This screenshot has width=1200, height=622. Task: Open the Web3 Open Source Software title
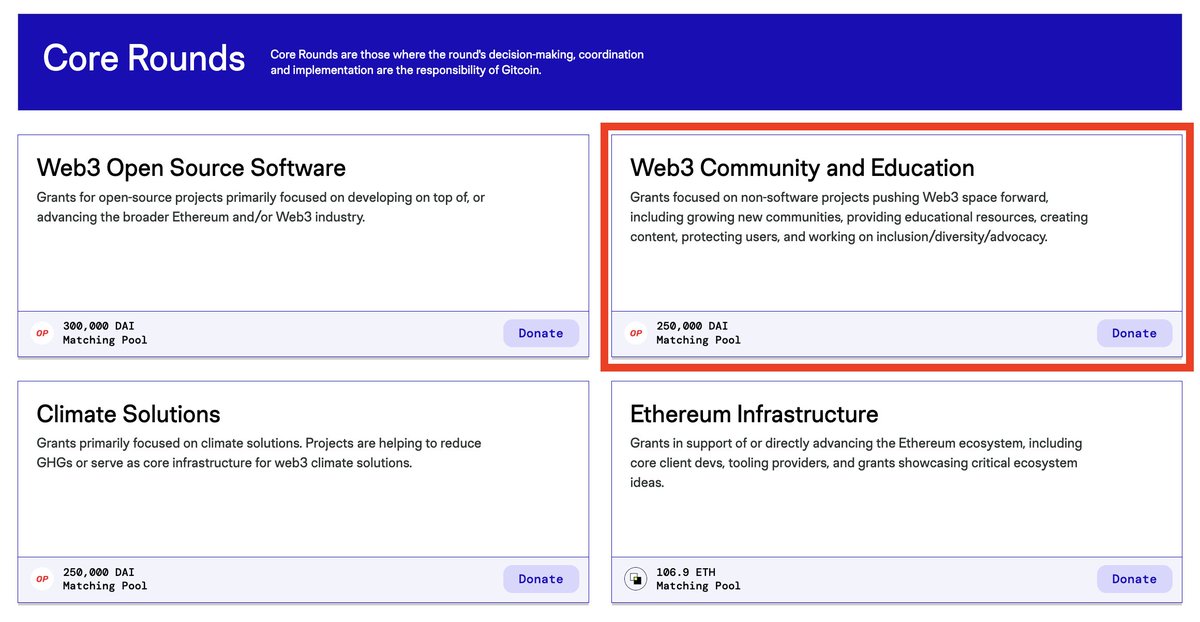pyautogui.click(x=191, y=168)
